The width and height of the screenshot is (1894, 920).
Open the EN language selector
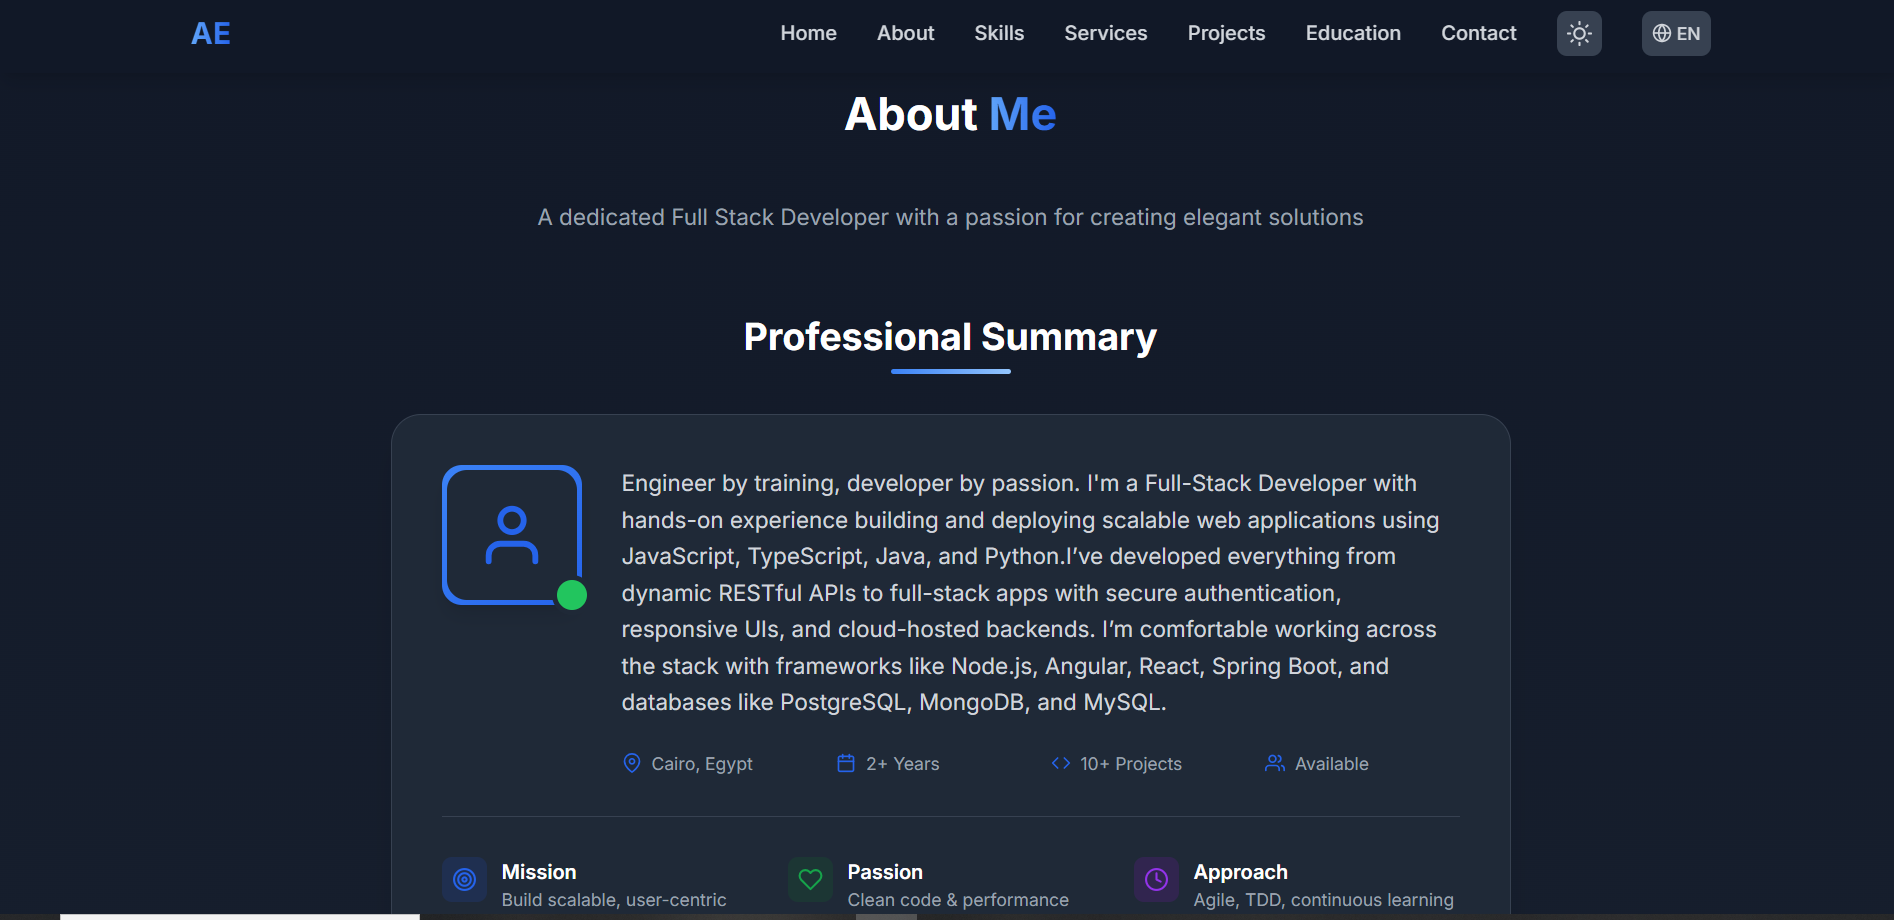(x=1675, y=34)
